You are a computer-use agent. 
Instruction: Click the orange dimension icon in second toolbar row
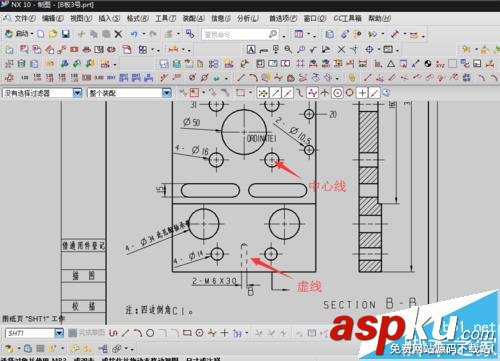[173, 50]
